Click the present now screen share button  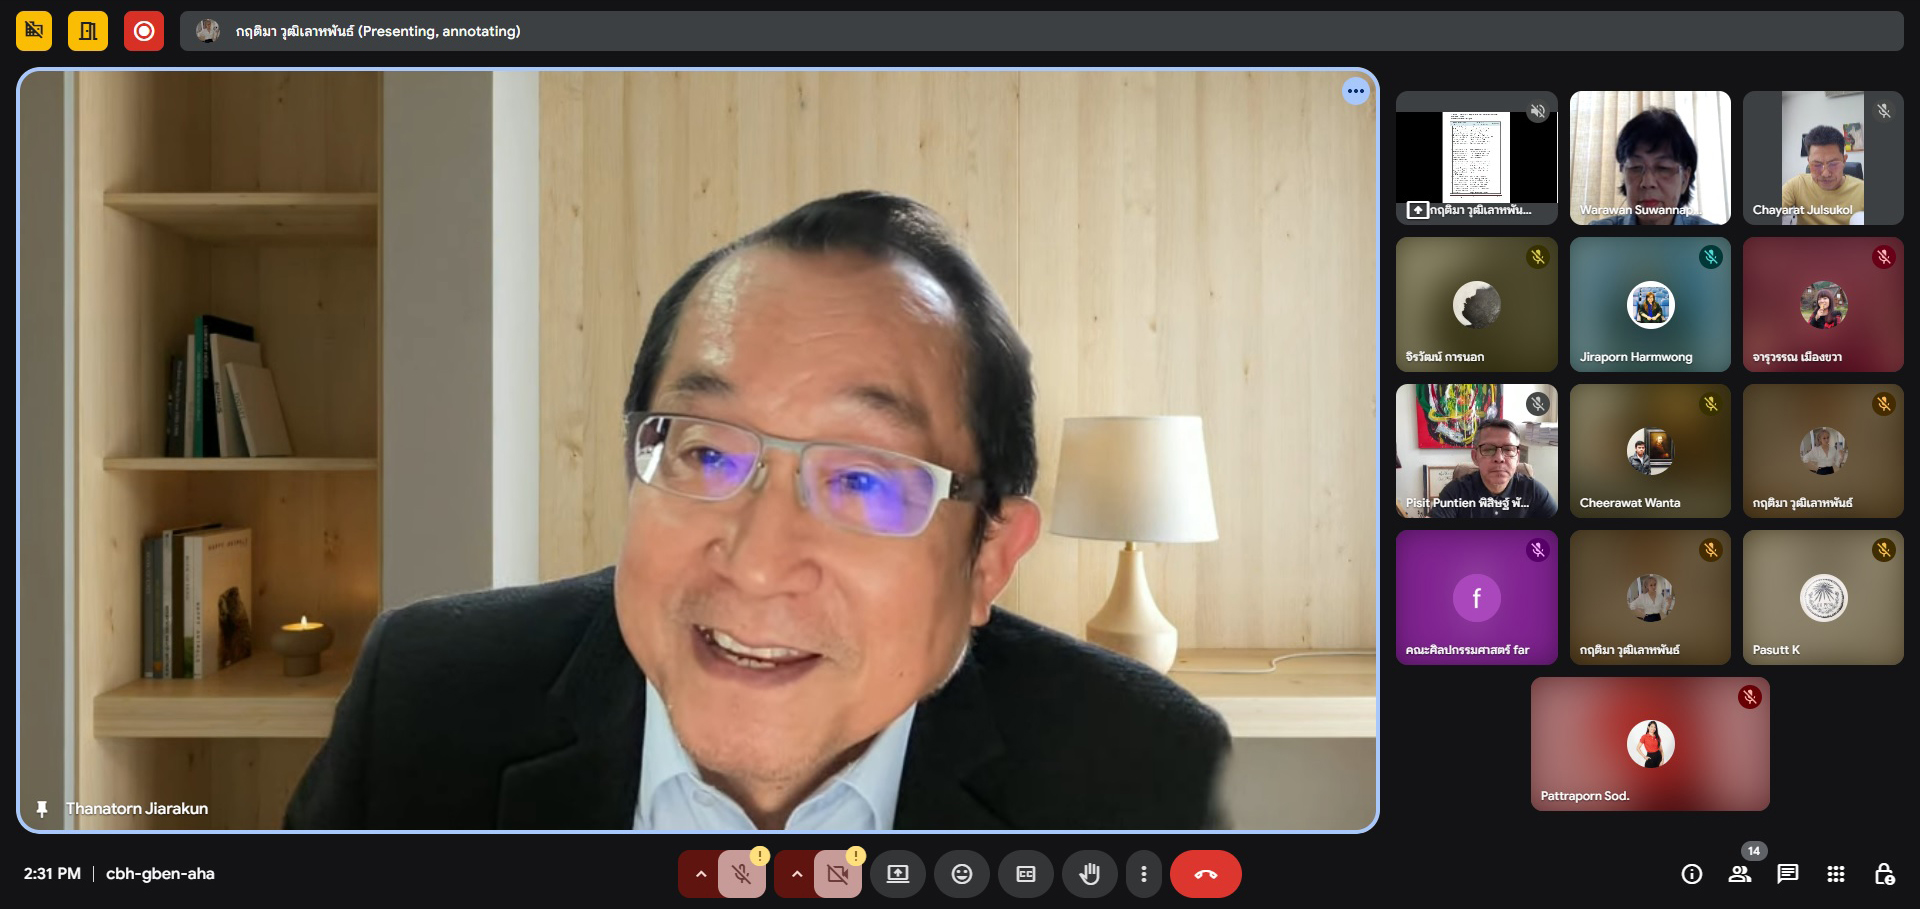(897, 874)
